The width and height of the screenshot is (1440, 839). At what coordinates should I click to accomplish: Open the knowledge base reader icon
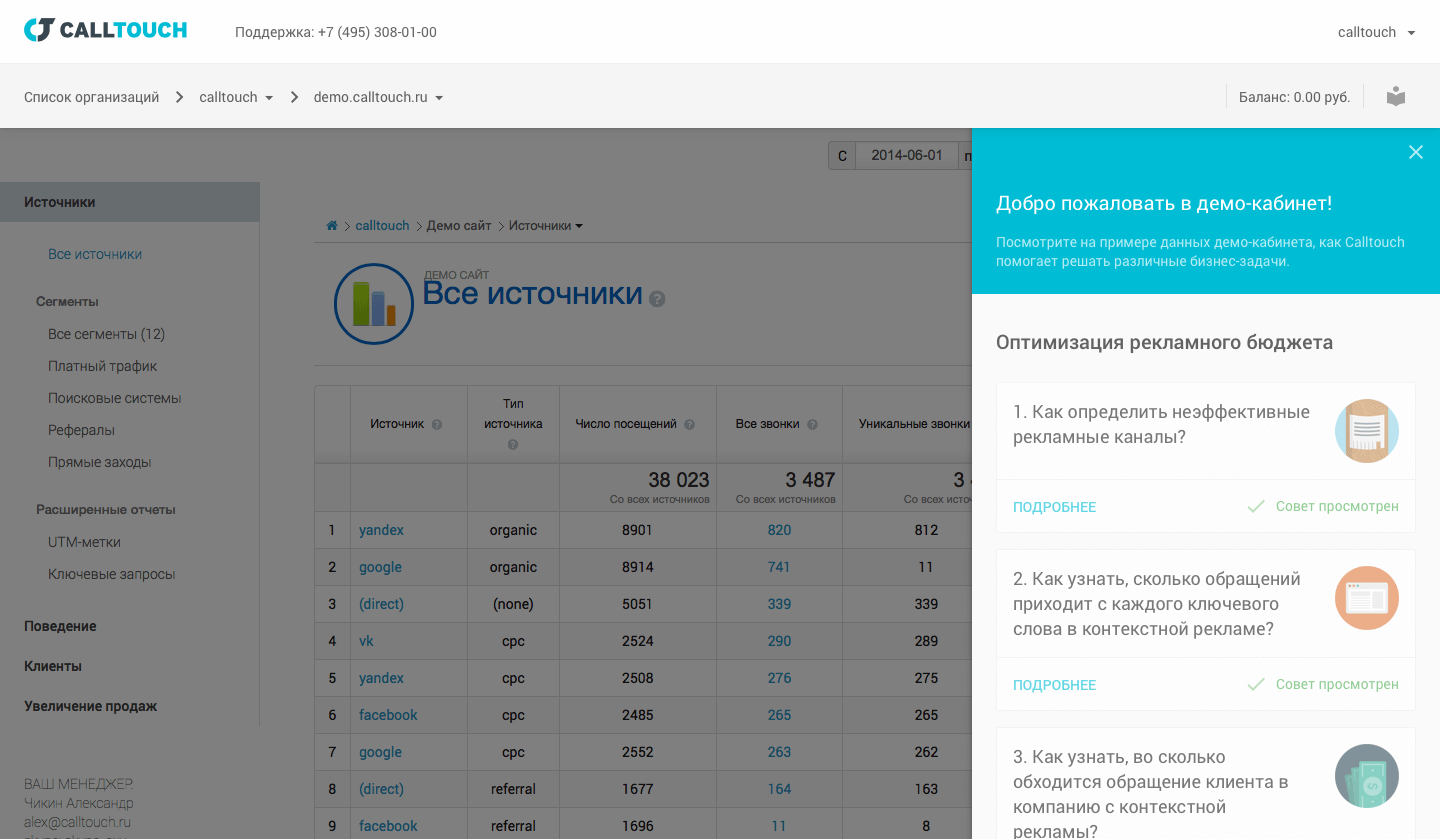tap(1396, 97)
